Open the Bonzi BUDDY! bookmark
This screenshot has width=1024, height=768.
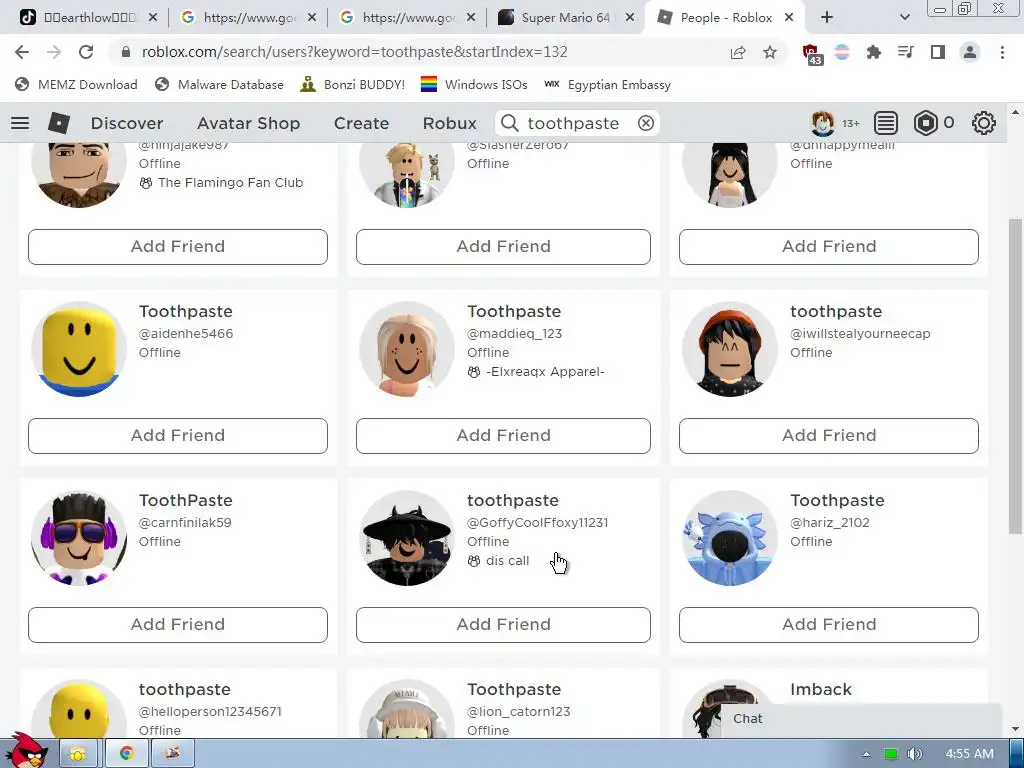[x=353, y=84]
